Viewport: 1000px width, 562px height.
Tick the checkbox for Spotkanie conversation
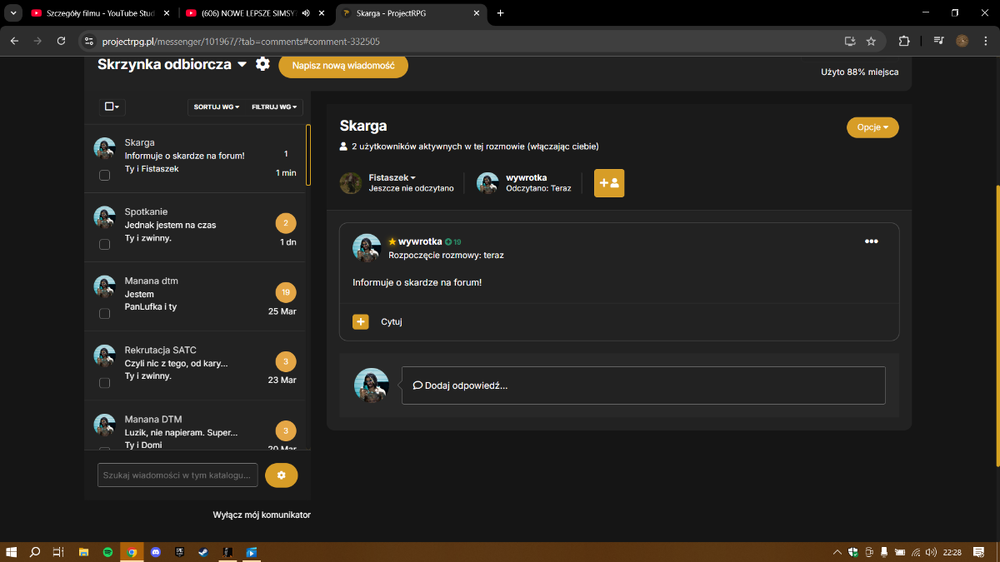(105, 244)
